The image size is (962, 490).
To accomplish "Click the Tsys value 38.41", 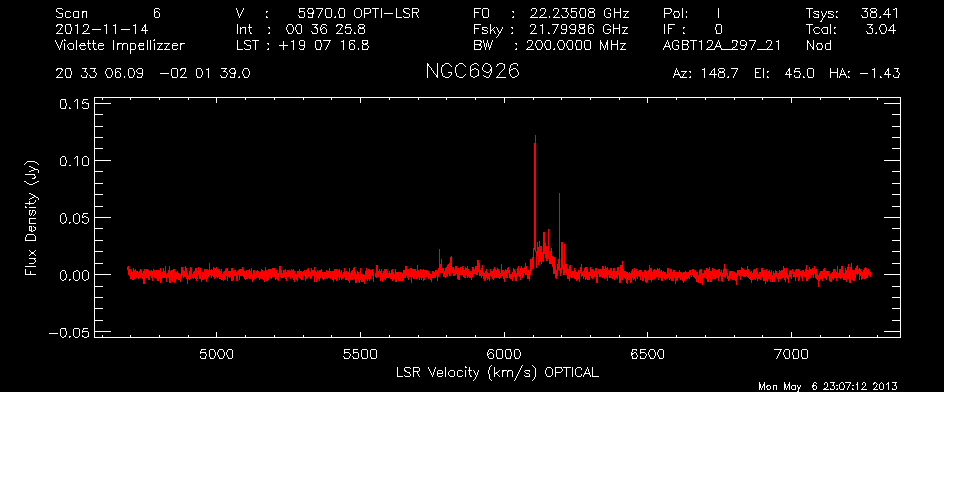I will tap(880, 13).
